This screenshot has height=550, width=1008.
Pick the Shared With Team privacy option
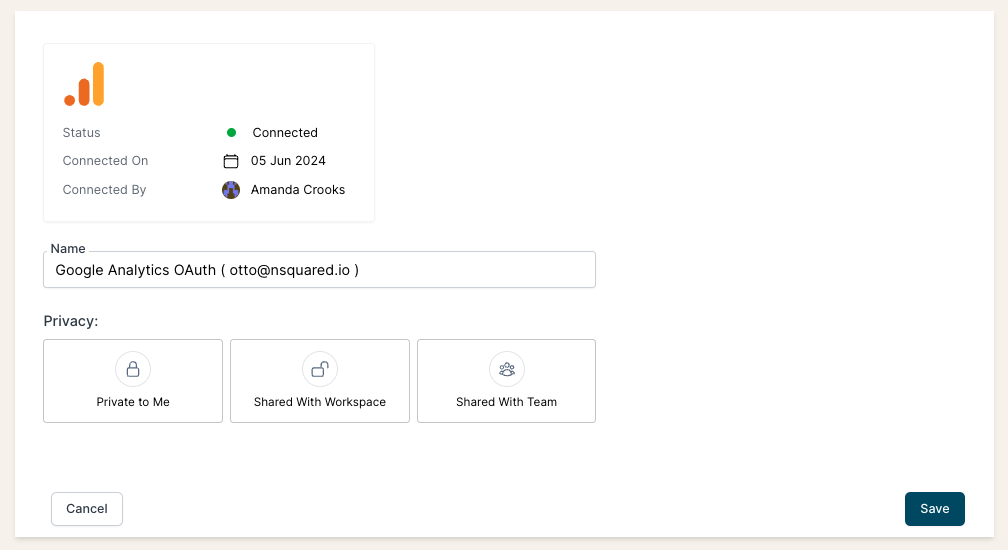point(507,381)
